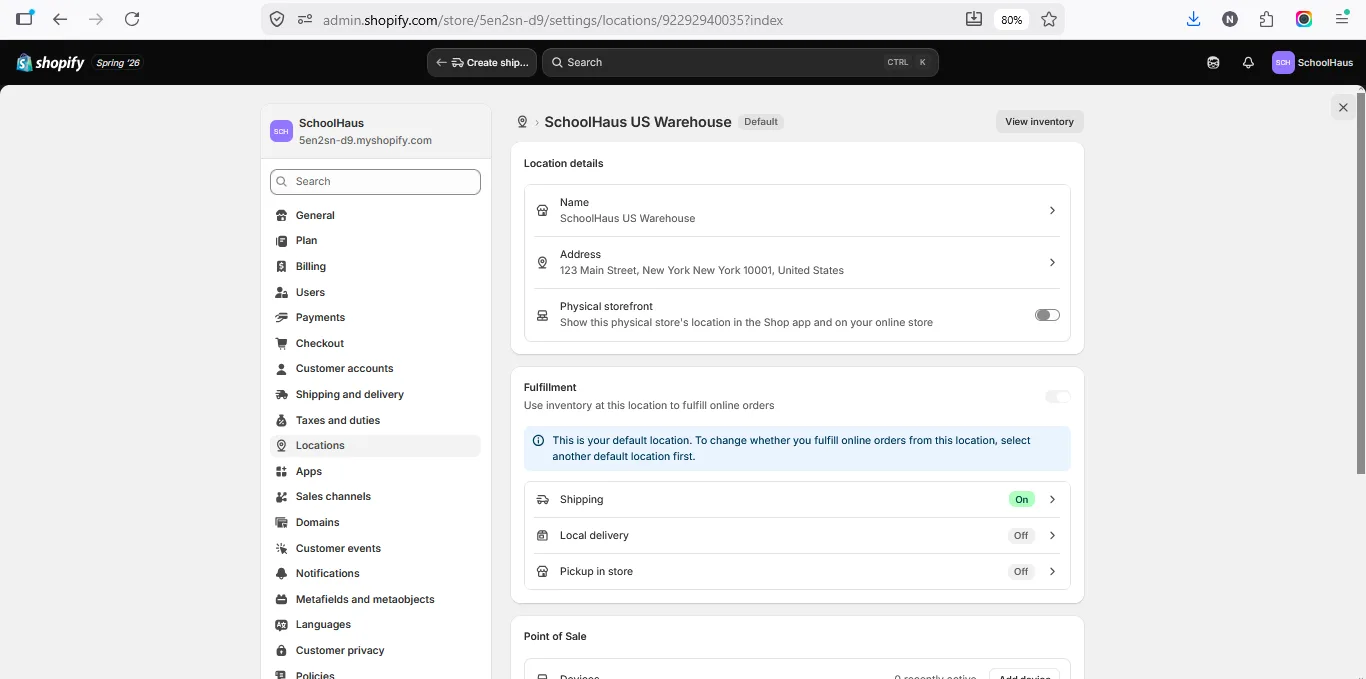Go to Policies settings
1366x679 pixels.
[x=375, y=675]
